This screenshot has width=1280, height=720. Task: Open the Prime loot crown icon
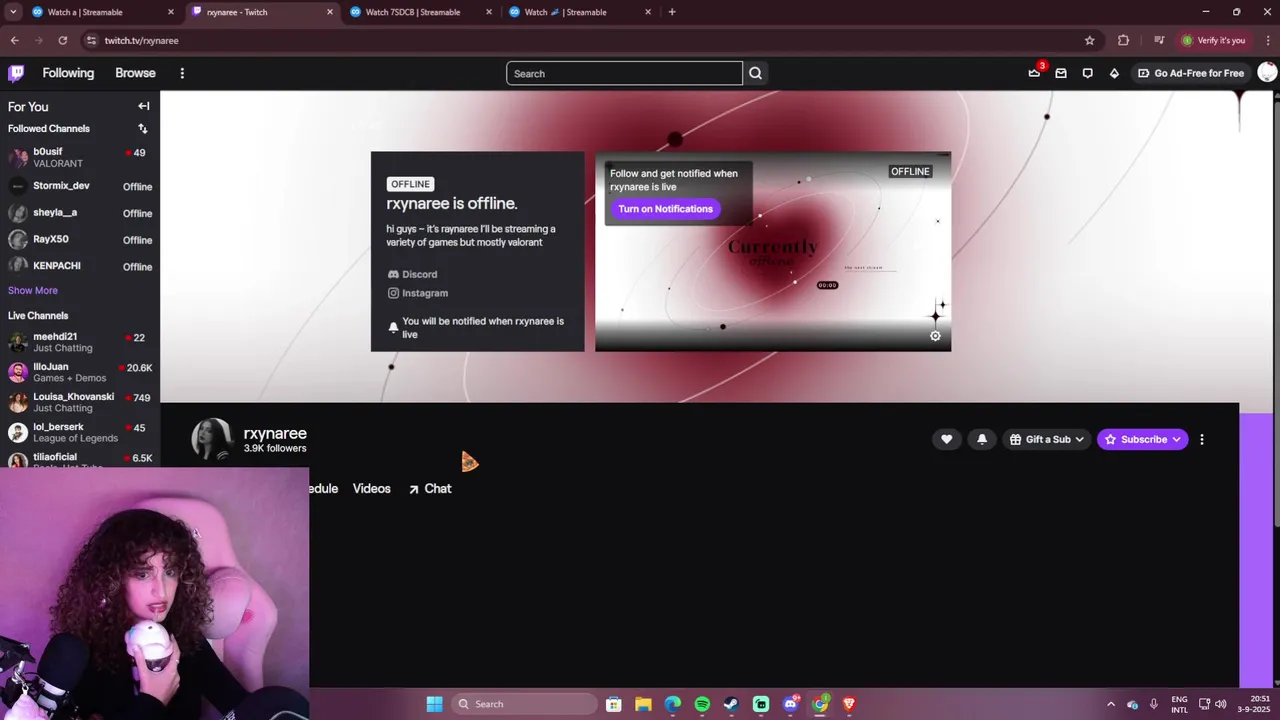click(x=1034, y=73)
